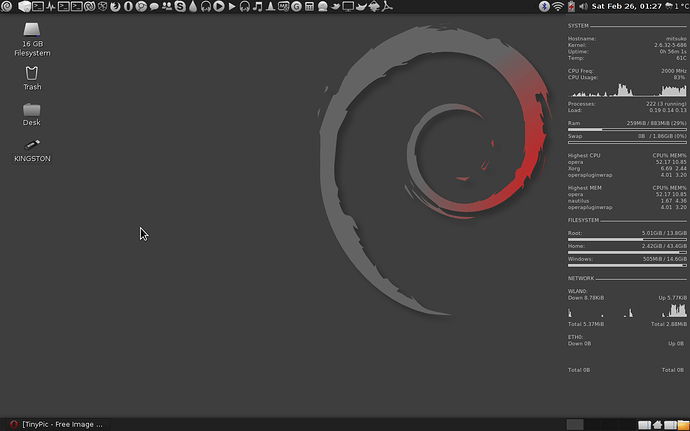Select the Trash desktop icon
The height and width of the screenshot is (431, 690).
tap(32, 78)
